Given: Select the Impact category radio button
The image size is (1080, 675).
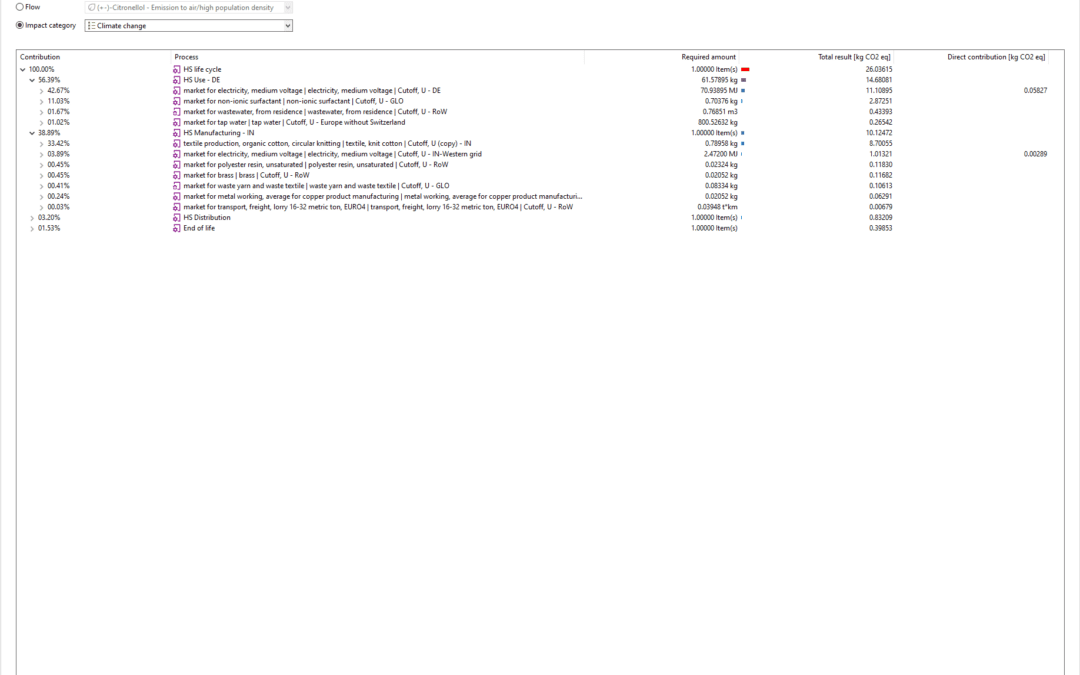Looking at the screenshot, I should (20, 25).
